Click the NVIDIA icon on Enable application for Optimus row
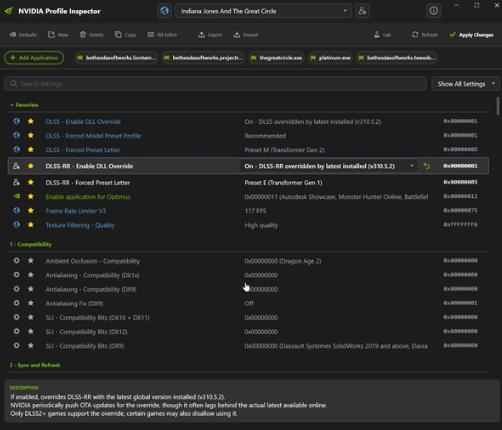 pos(16,196)
